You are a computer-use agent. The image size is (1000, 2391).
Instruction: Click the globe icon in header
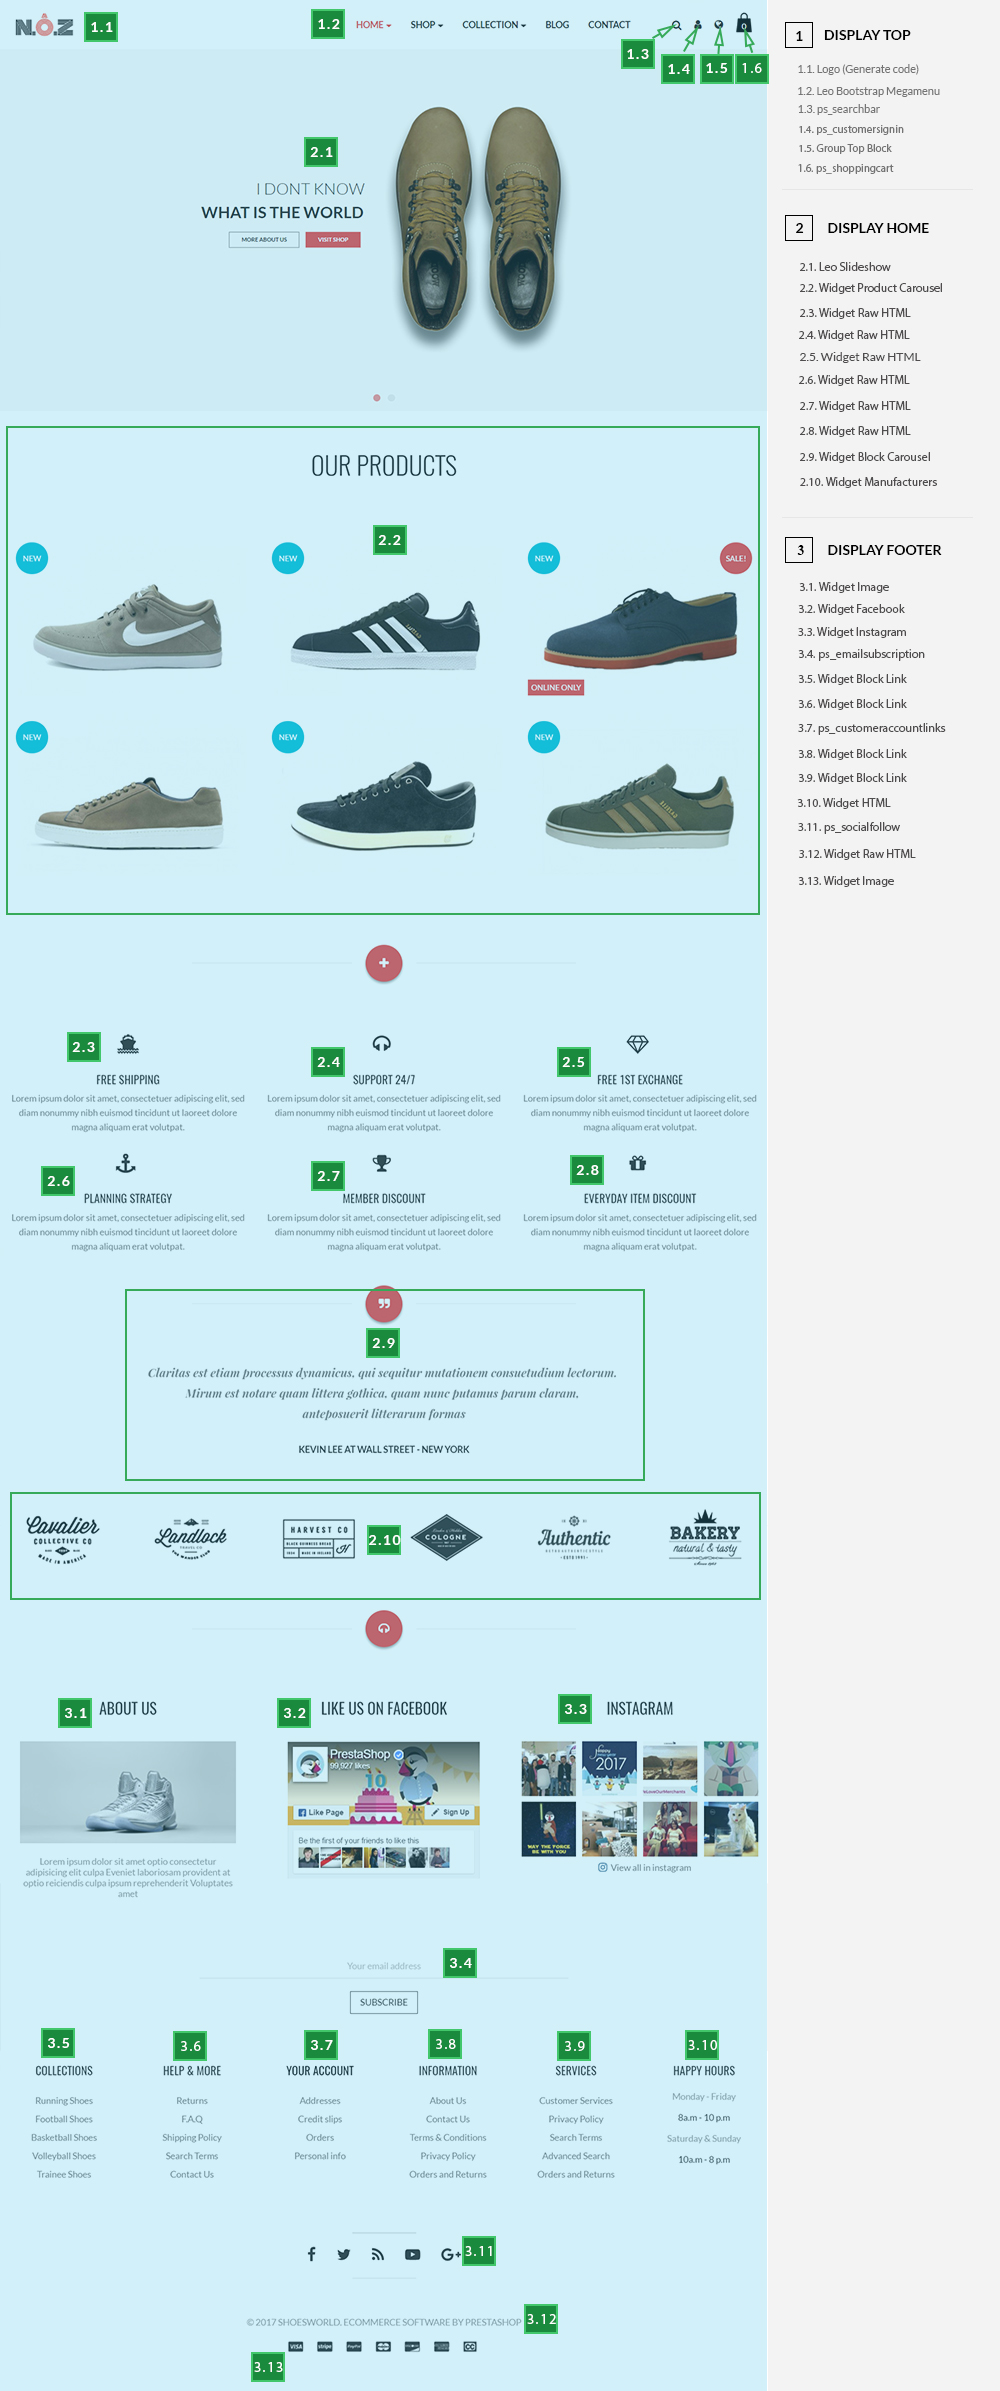719,25
